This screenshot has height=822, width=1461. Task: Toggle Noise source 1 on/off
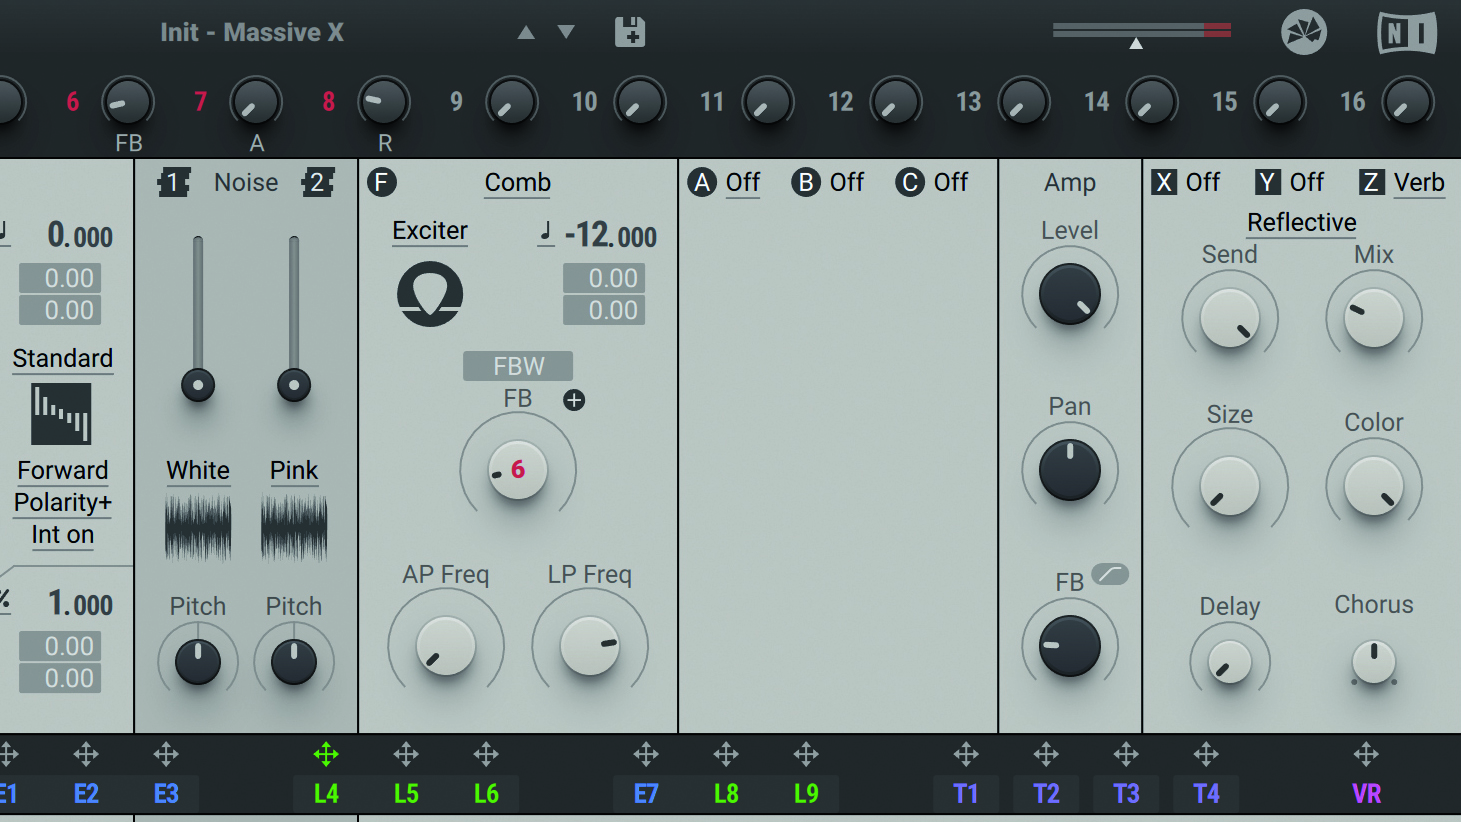[x=173, y=182]
